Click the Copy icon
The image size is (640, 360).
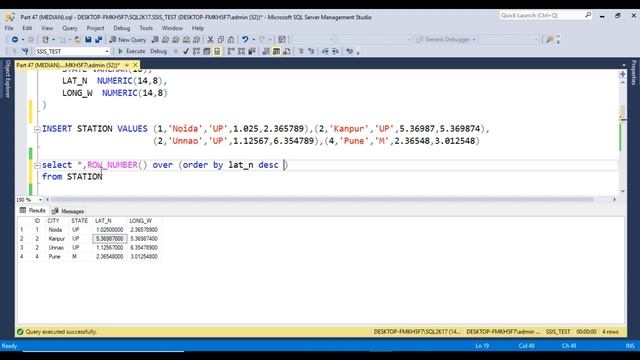(x=221, y=40)
